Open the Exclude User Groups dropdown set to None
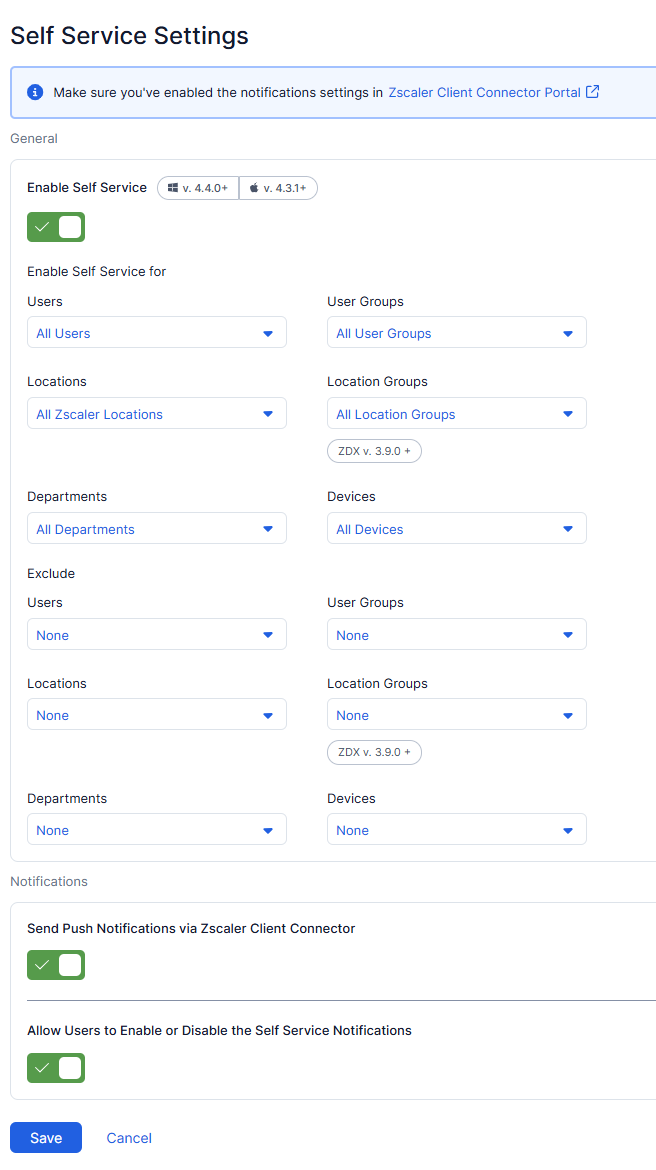Image resolution: width=656 pixels, height=1170 pixels. coord(457,634)
